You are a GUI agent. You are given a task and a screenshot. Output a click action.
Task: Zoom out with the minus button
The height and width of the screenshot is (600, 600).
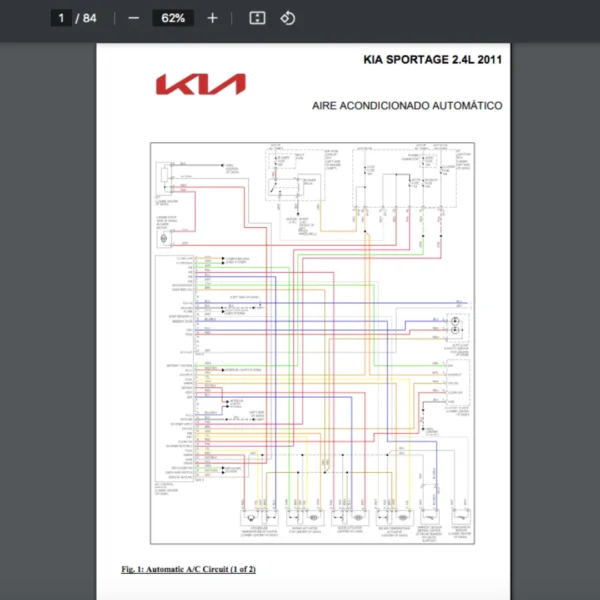[133, 18]
